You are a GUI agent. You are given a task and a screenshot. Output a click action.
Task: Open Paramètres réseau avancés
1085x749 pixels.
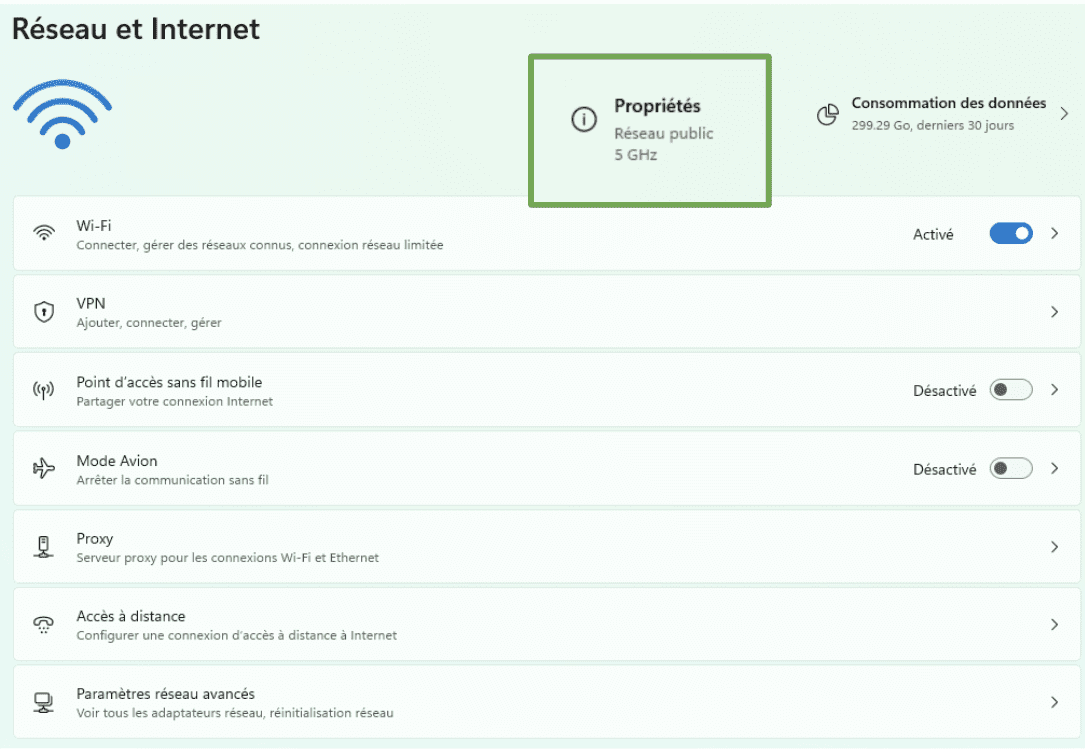[x=1053, y=703]
